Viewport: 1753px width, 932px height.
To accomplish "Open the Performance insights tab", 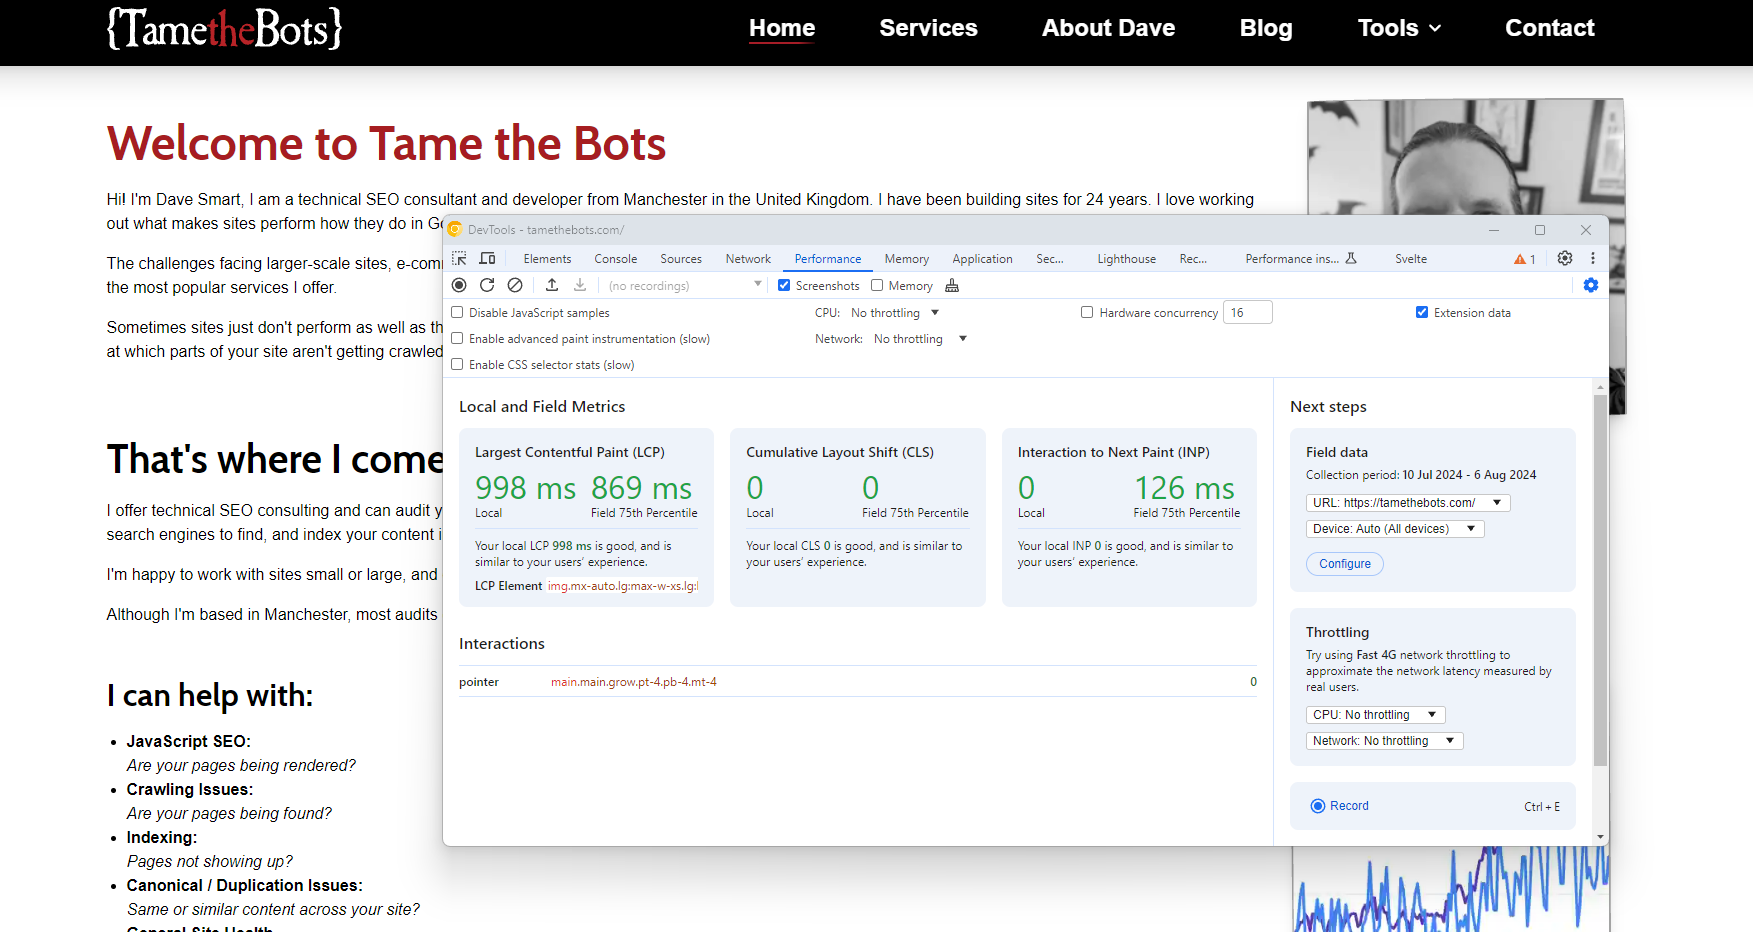I will click(x=1300, y=259).
